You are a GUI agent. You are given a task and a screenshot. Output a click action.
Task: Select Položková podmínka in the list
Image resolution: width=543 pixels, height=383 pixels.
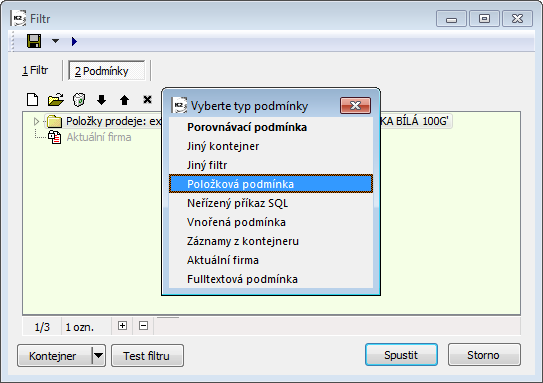(271, 184)
